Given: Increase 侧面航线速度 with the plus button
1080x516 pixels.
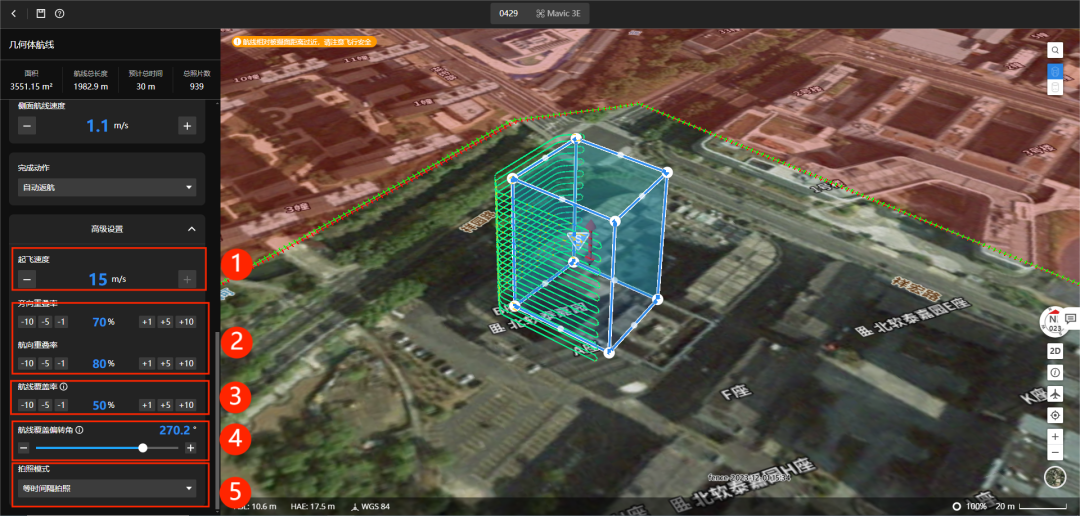Looking at the screenshot, I should click(x=187, y=125).
